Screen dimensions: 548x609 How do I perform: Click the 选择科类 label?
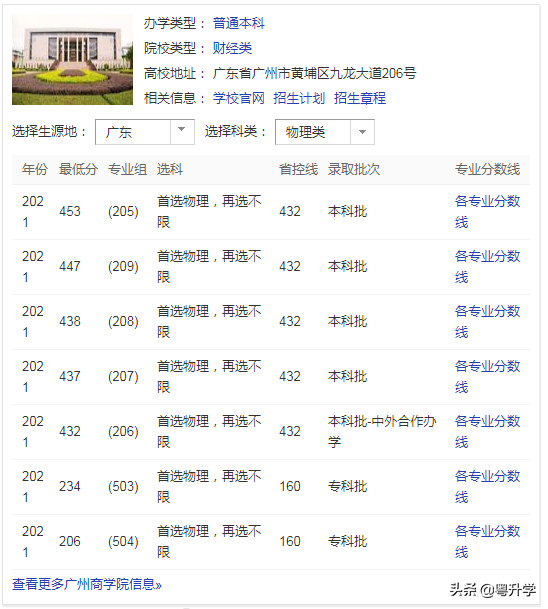tap(235, 132)
